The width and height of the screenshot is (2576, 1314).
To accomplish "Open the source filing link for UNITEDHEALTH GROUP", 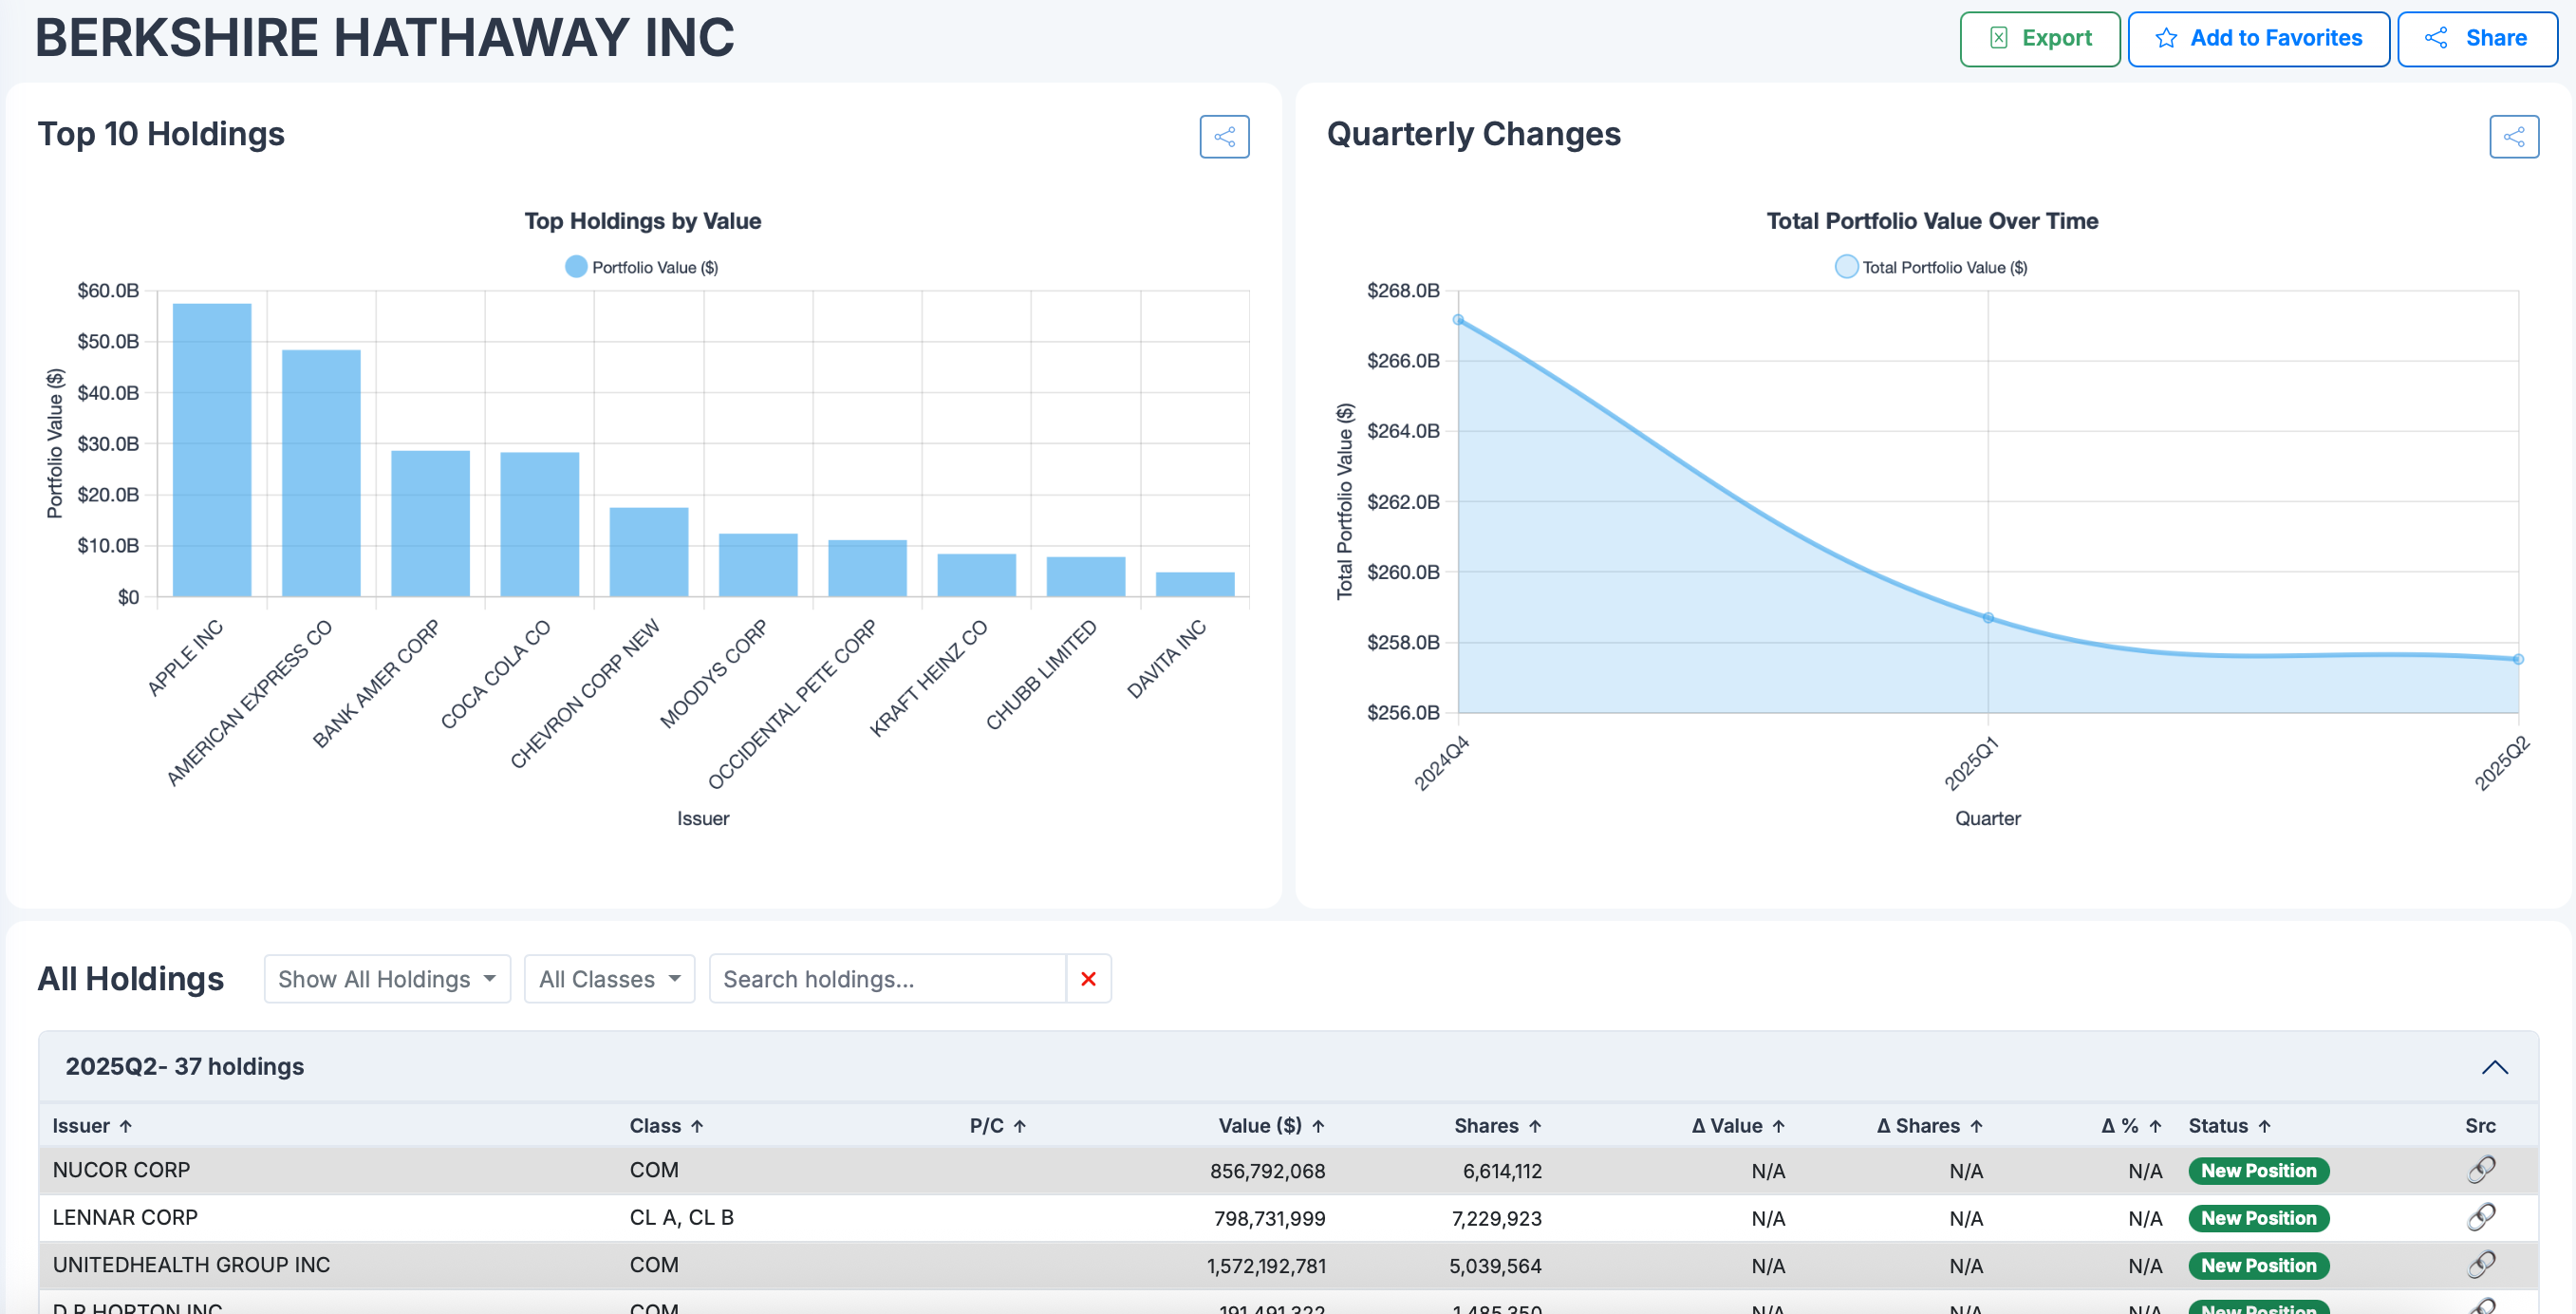I will coord(2481,1265).
